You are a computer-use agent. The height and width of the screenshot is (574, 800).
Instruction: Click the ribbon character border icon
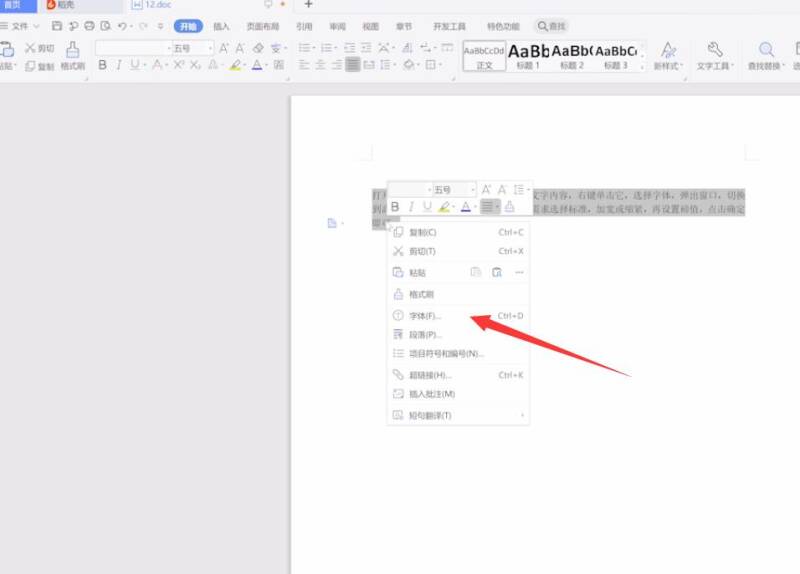coord(279,65)
